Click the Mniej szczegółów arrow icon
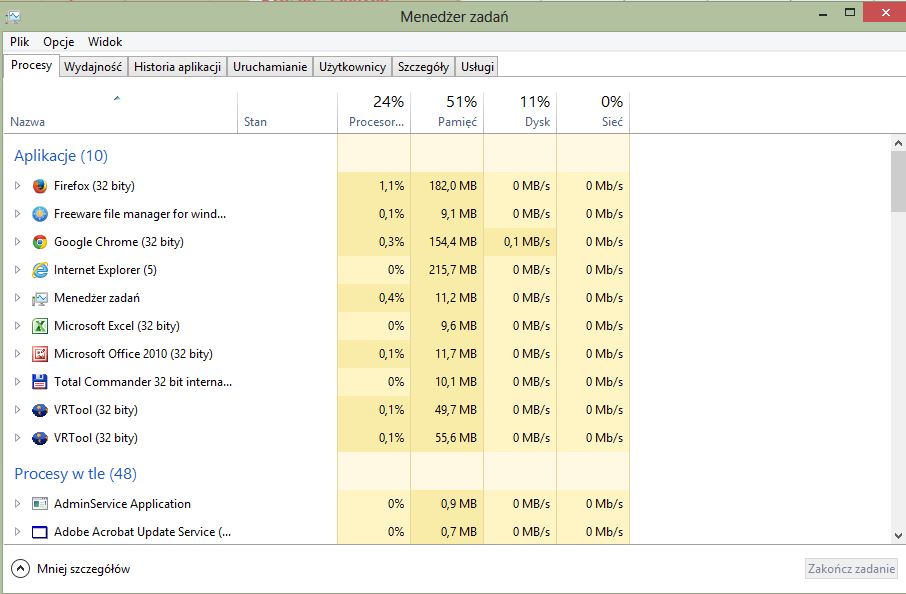The height and width of the screenshot is (594, 906). (20, 569)
